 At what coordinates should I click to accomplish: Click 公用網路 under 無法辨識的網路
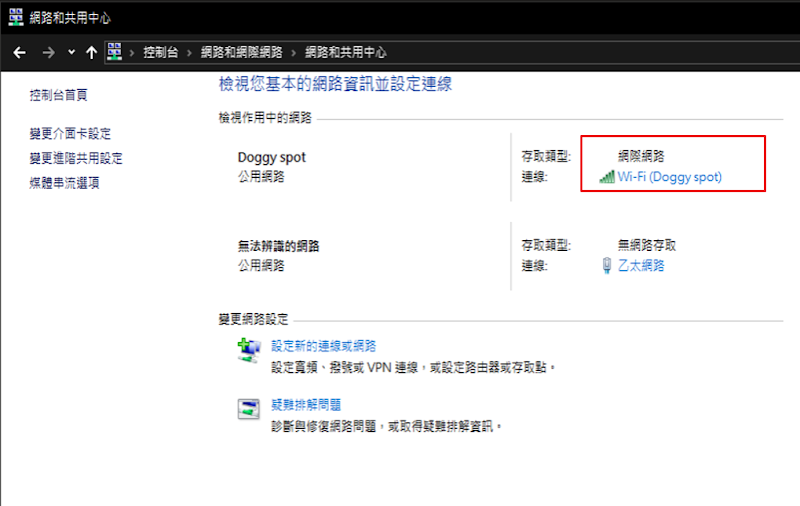pyautogui.click(x=261, y=265)
